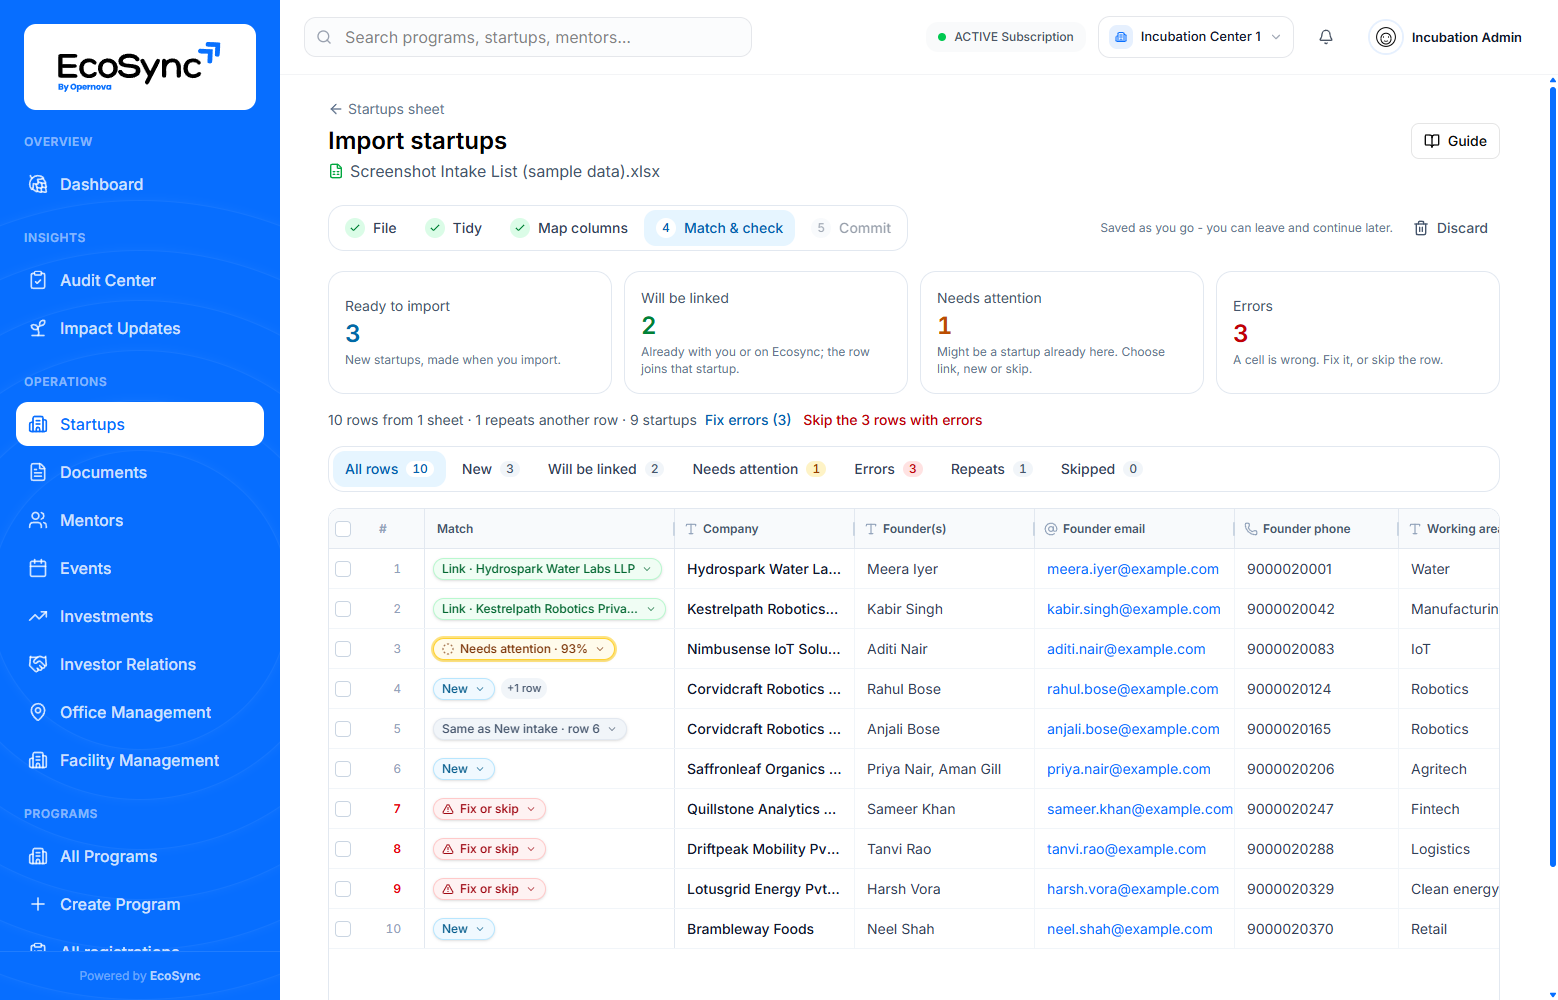1558x1000 pixels.
Task: Open Audit Center from the sidebar
Action: [x=140, y=280]
